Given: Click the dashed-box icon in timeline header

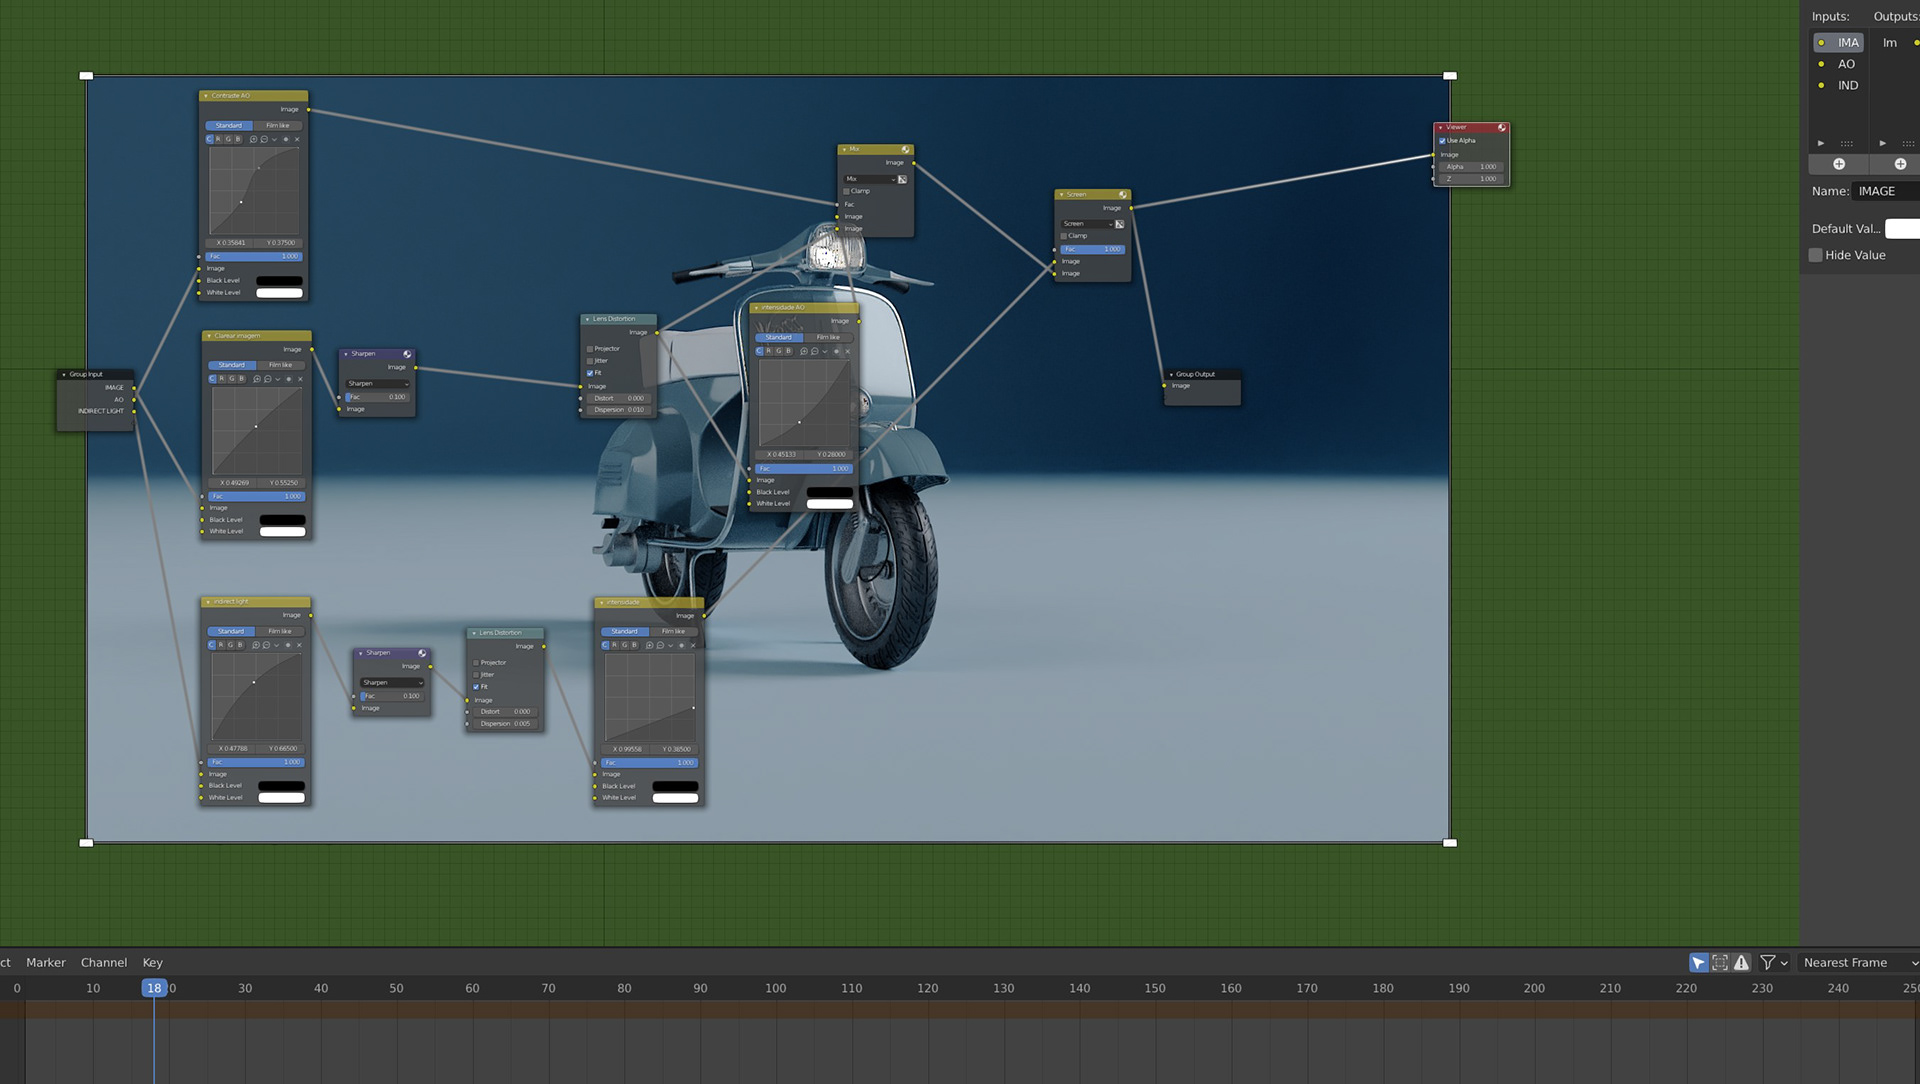Looking at the screenshot, I should pyautogui.click(x=1720, y=962).
